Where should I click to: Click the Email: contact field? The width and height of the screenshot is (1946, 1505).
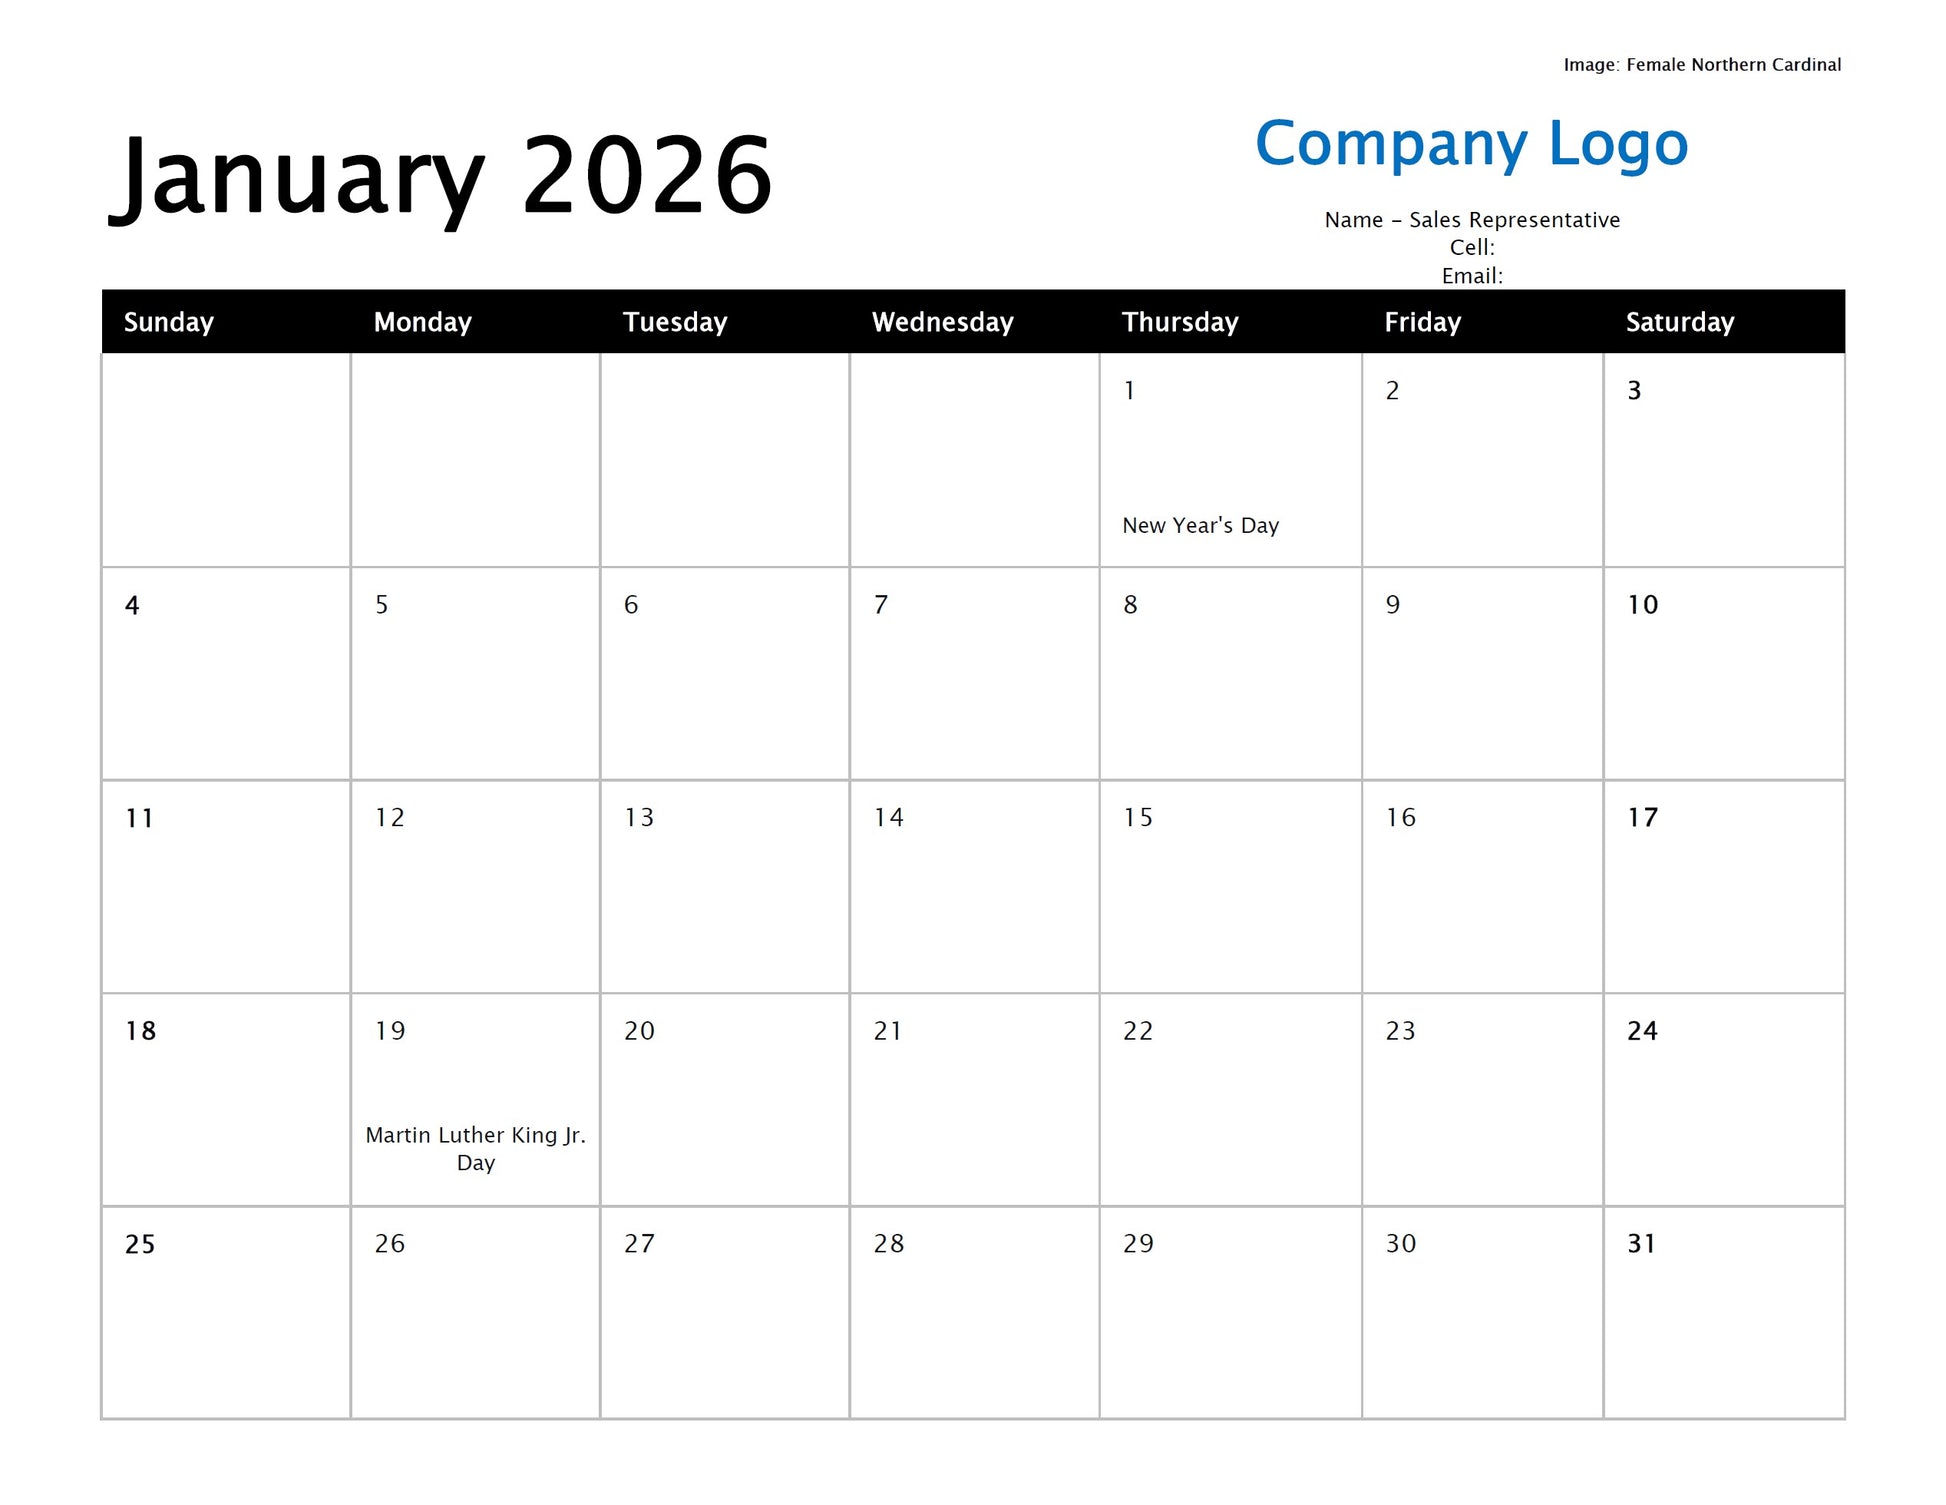click(x=1471, y=275)
